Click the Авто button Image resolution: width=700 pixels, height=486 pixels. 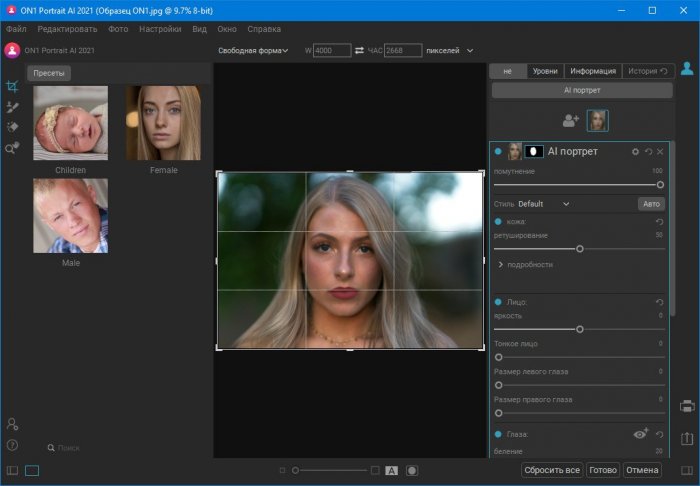click(x=651, y=204)
